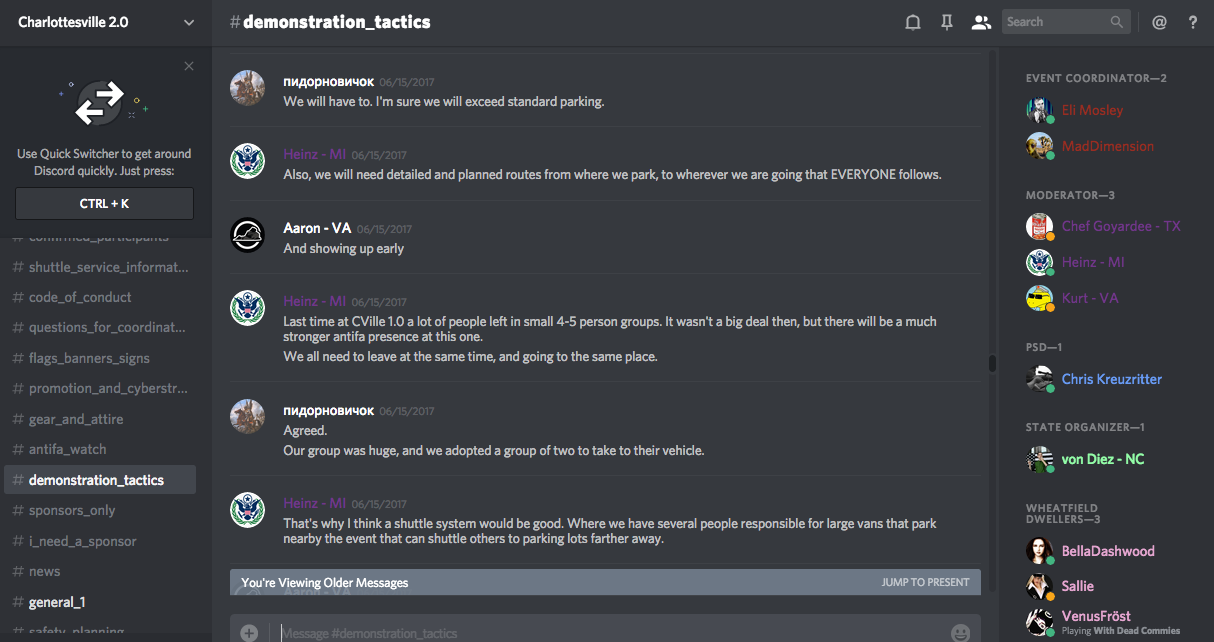Click the attach file plus icon
This screenshot has width=1214, height=642.
click(x=249, y=632)
